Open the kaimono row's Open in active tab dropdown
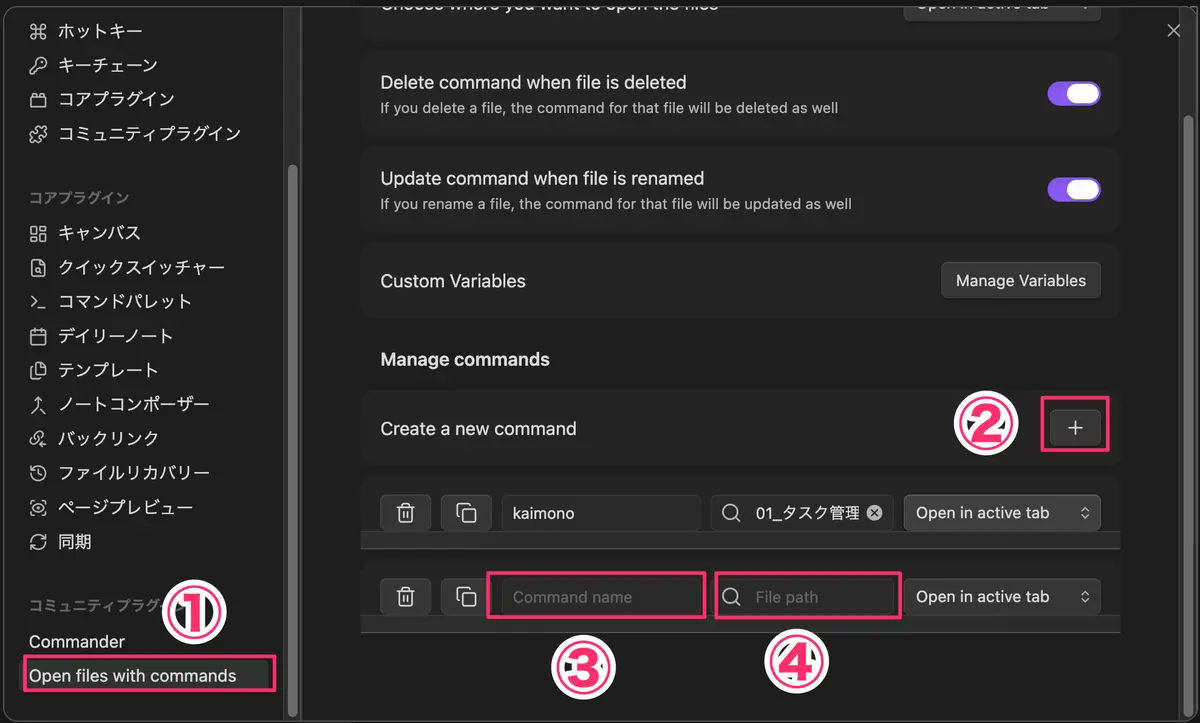Image resolution: width=1200 pixels, height=723 pixels. point(1002,513)
